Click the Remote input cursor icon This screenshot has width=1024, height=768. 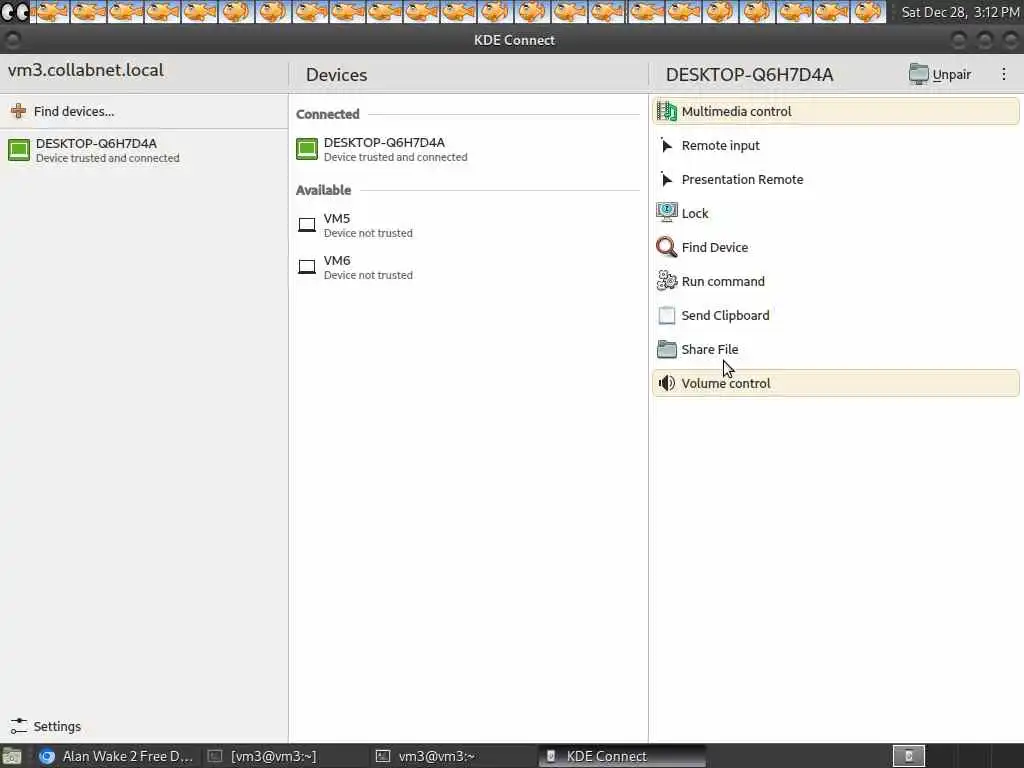(666, 146)
